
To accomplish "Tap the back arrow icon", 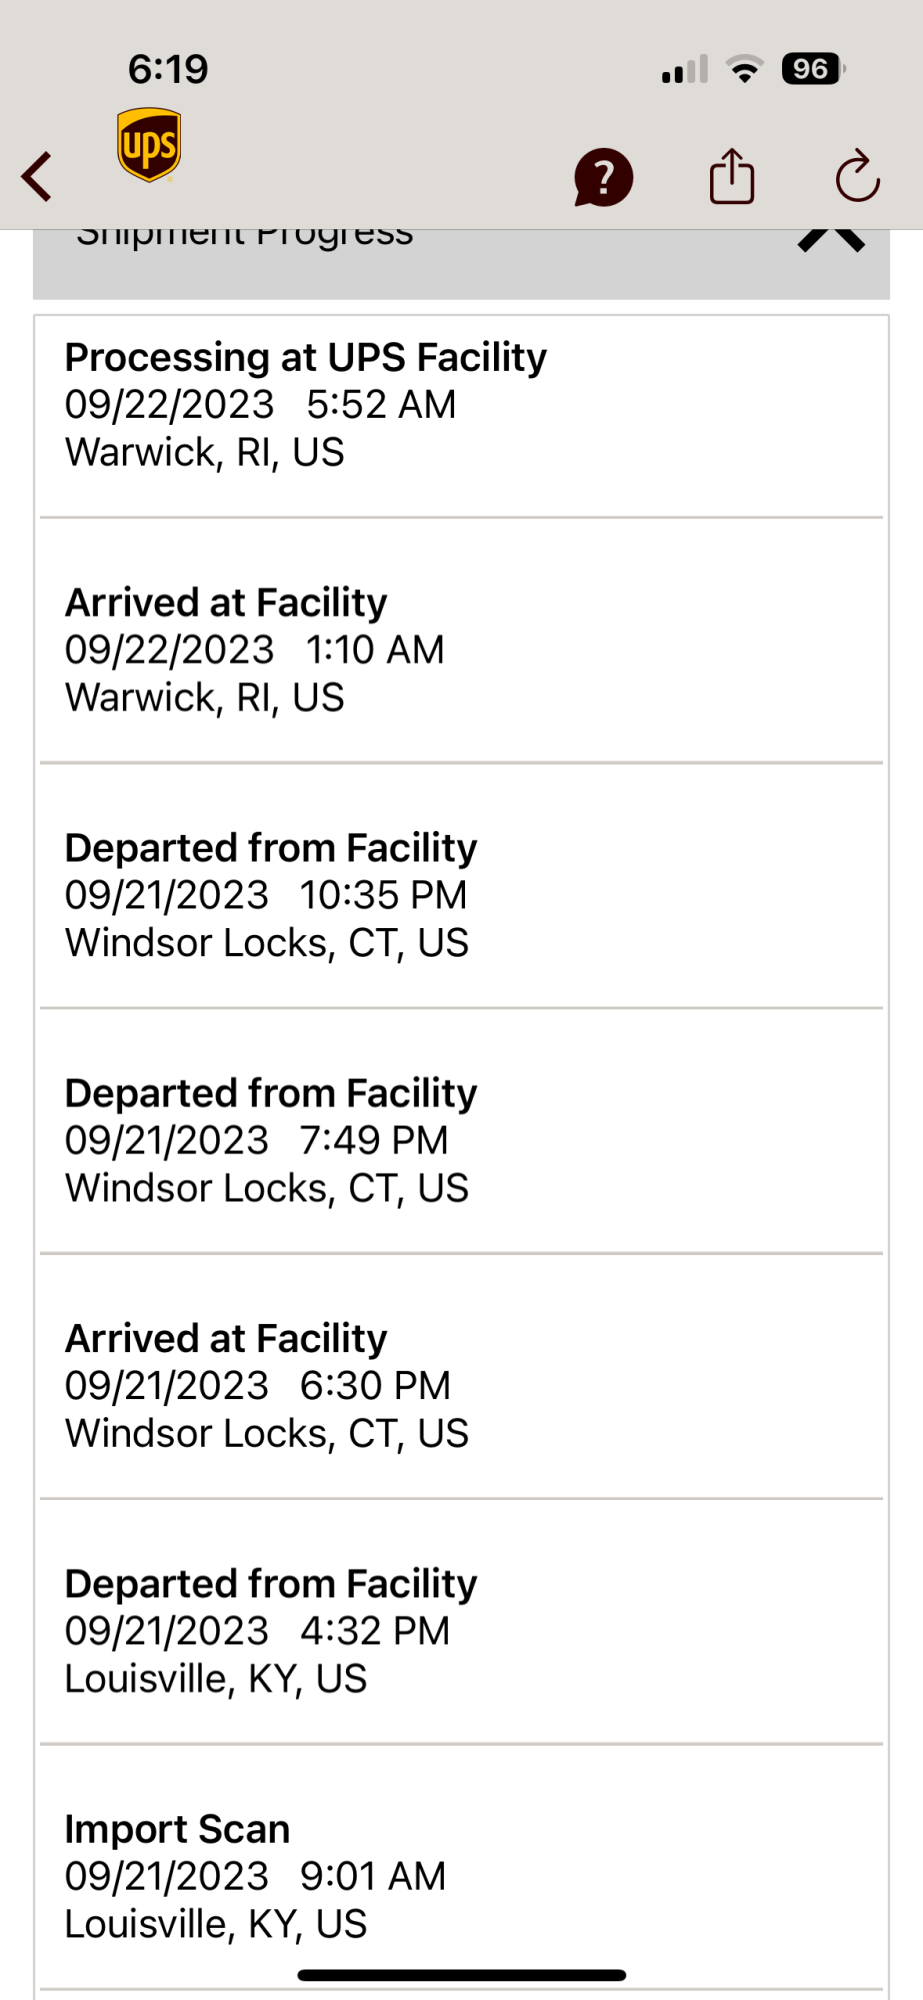I will tap(37, 177).
